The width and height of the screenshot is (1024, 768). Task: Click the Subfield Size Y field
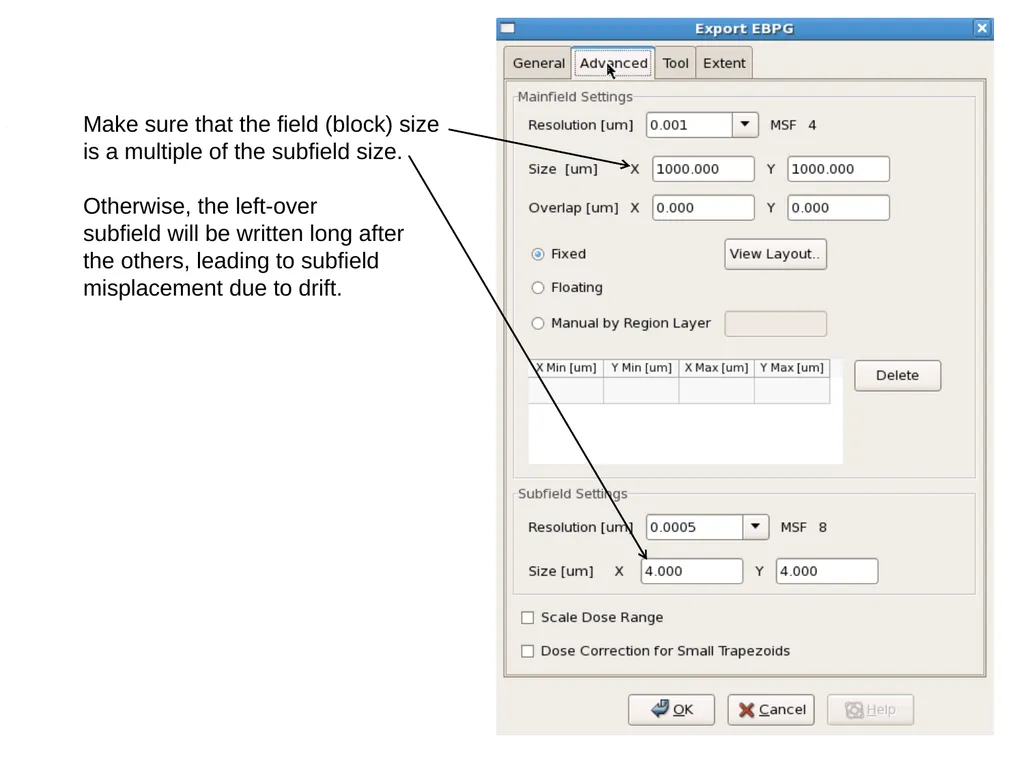point(827,571)
